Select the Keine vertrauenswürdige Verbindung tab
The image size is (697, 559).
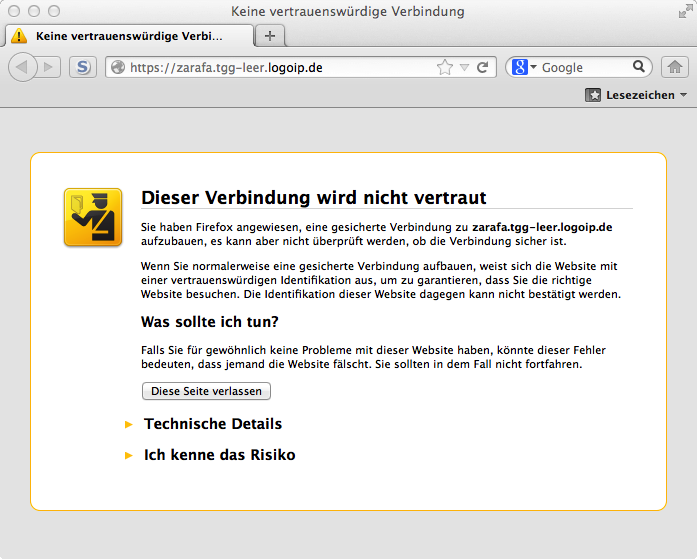128,35
